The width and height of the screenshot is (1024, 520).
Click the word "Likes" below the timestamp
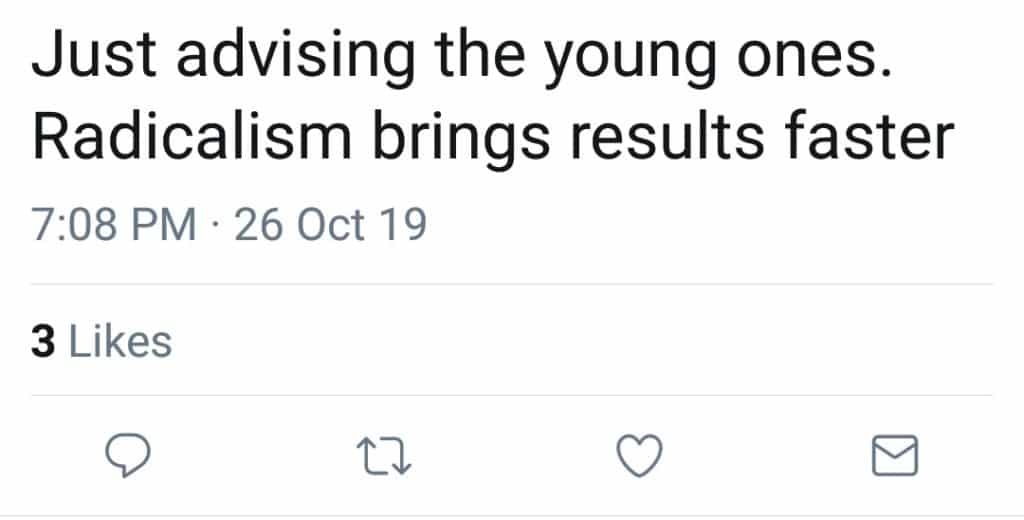[x=120, y=342]
